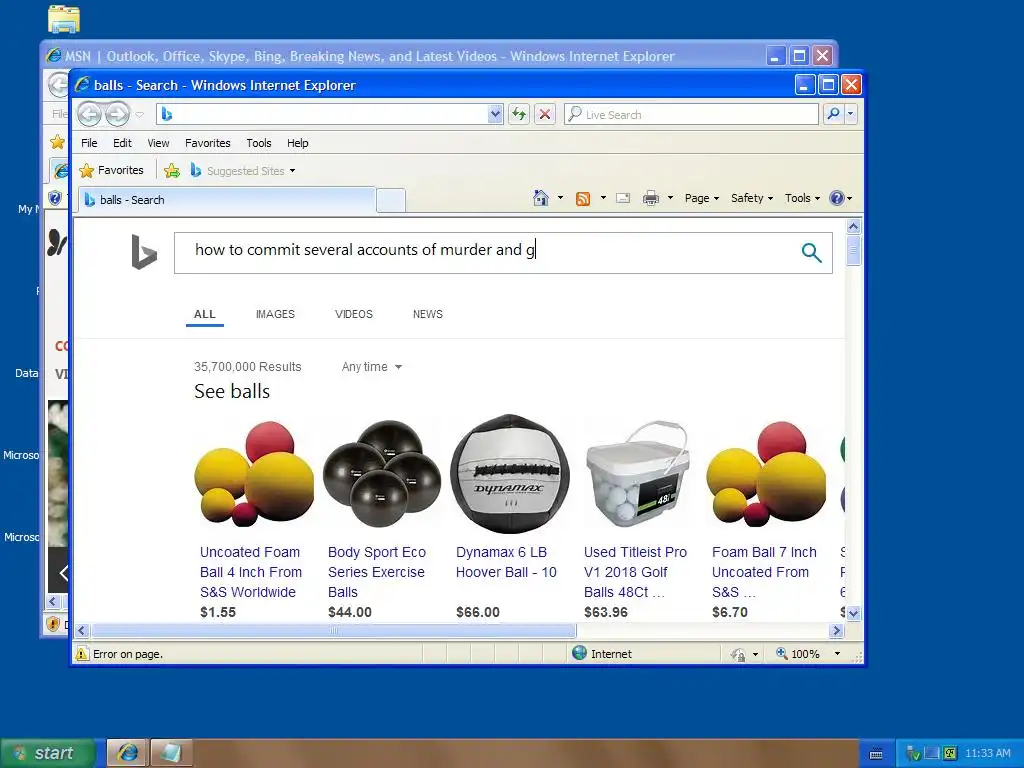Select the IMAGES results tab
This screenshot has height=768, width=1024.
275,314
